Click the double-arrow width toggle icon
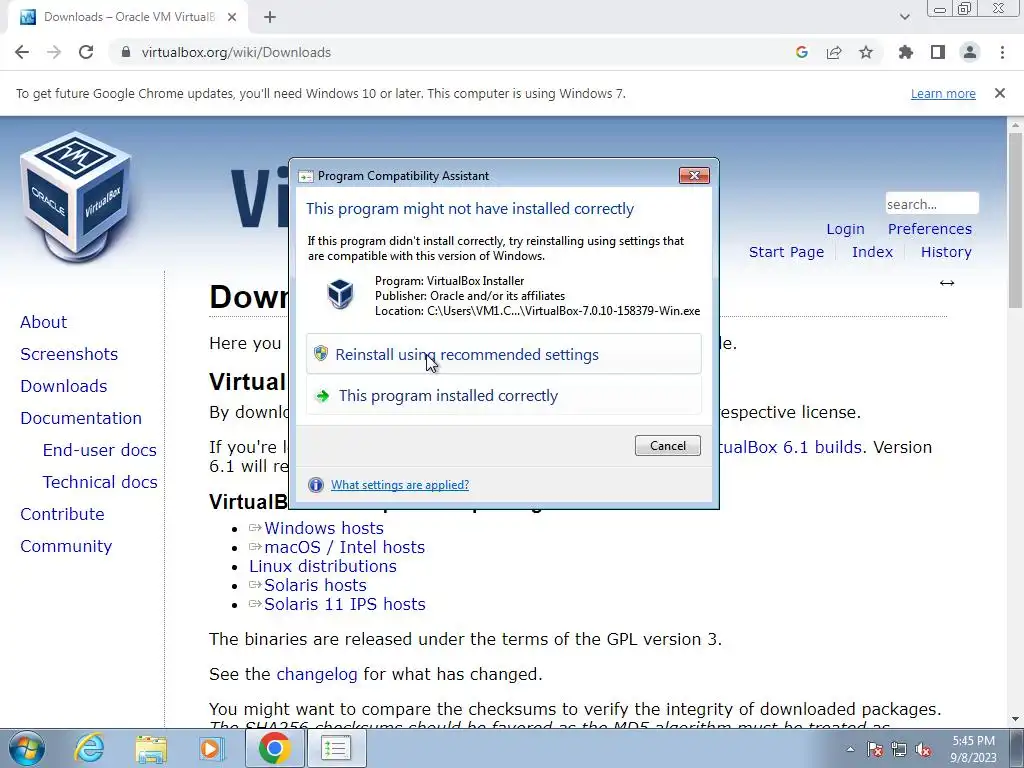The height and width of the screenshot is (768, 1024). 947,283
